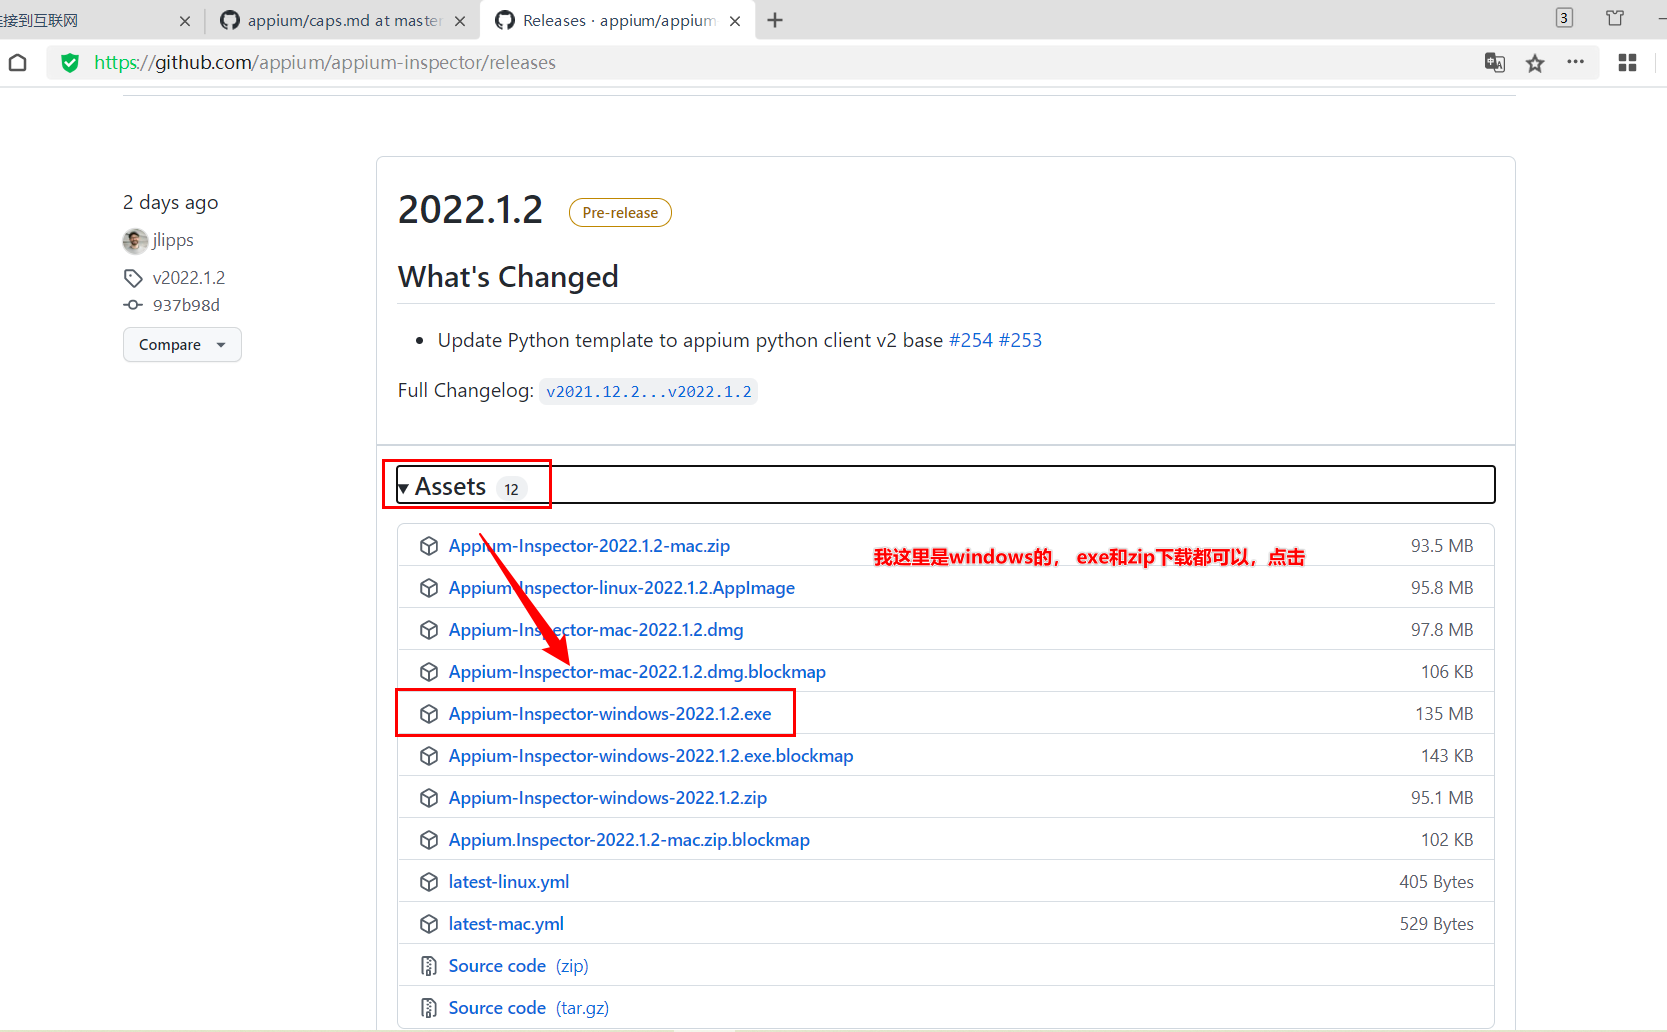Click package icon for linux AppImage
The height and width of the screenshot is (1032, 1667).
coord(429,588)
